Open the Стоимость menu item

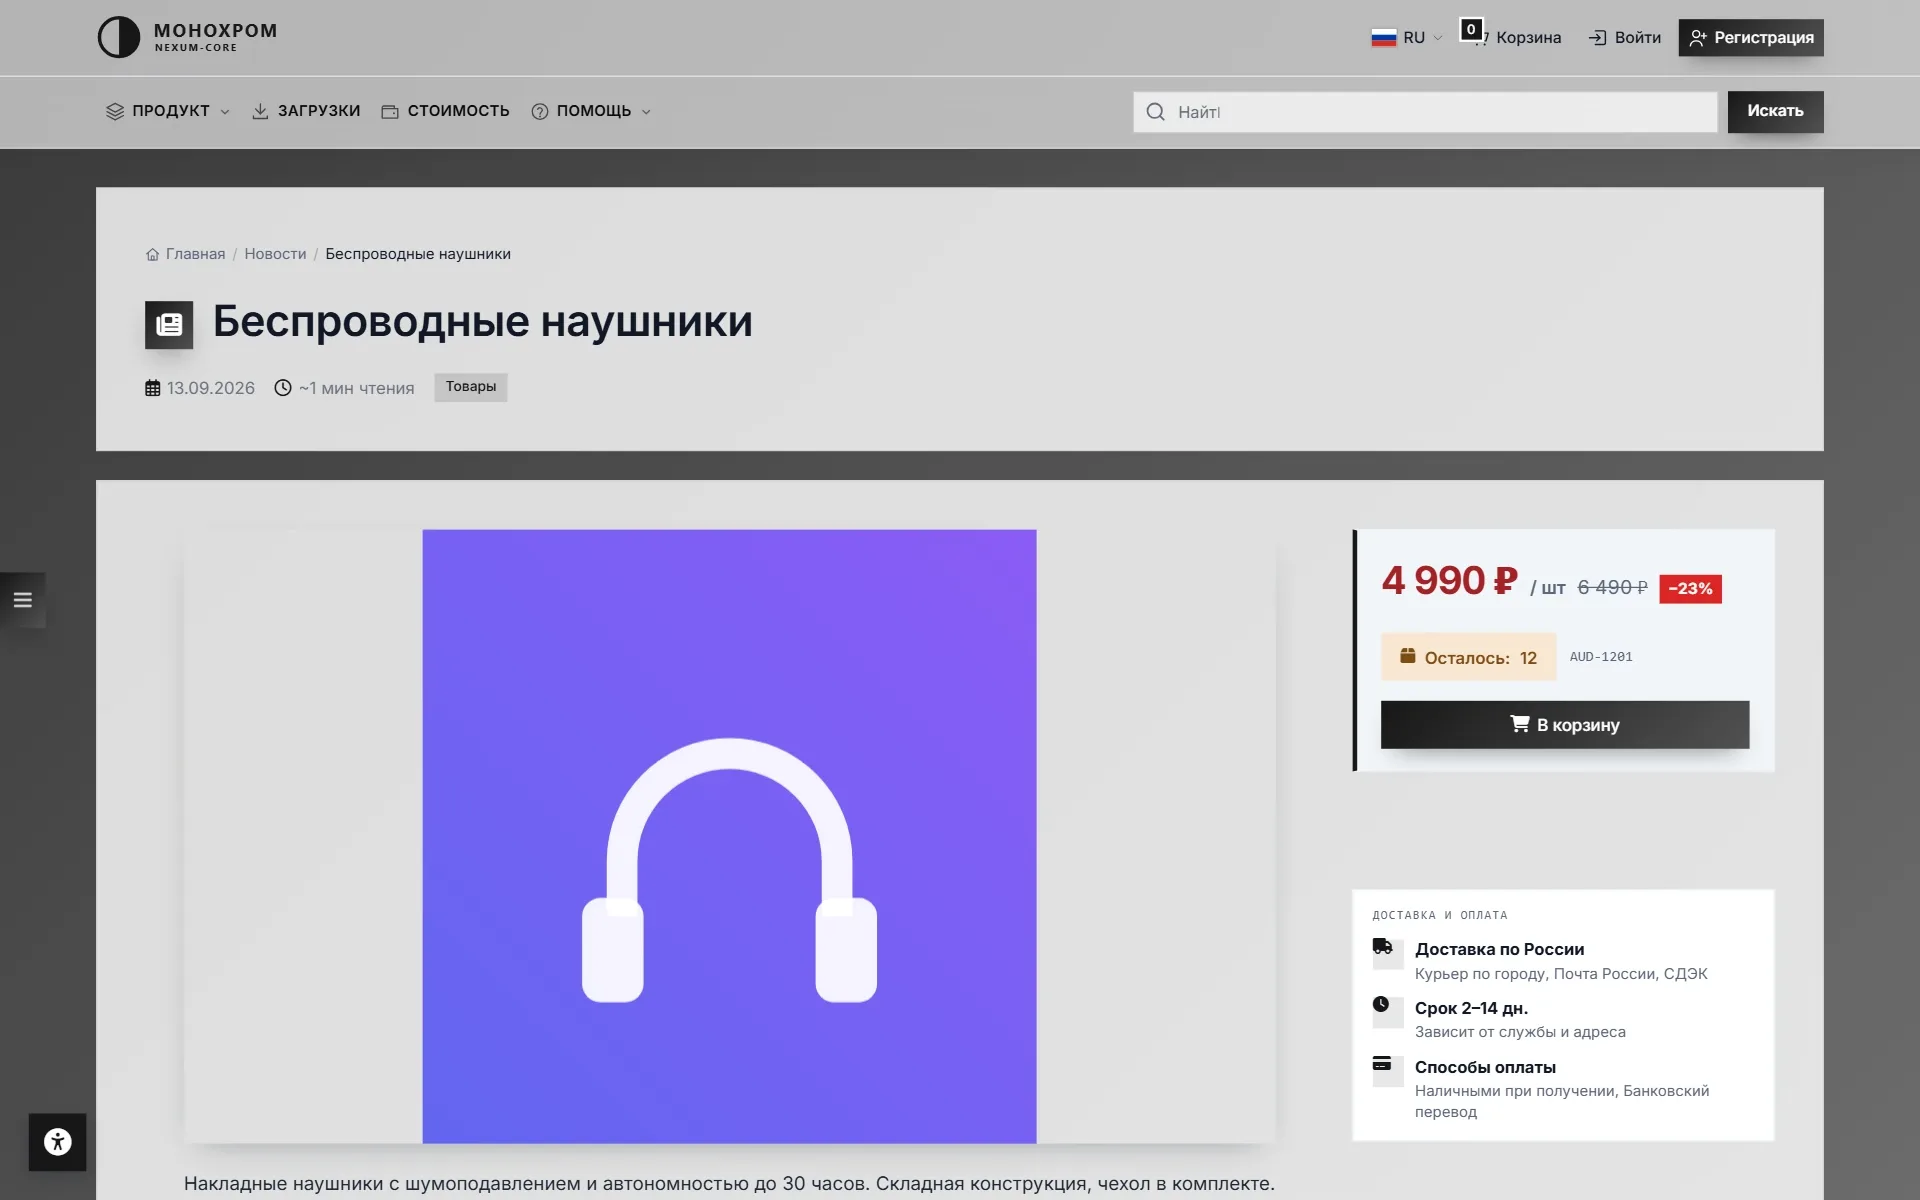click(x=445, y=111)
